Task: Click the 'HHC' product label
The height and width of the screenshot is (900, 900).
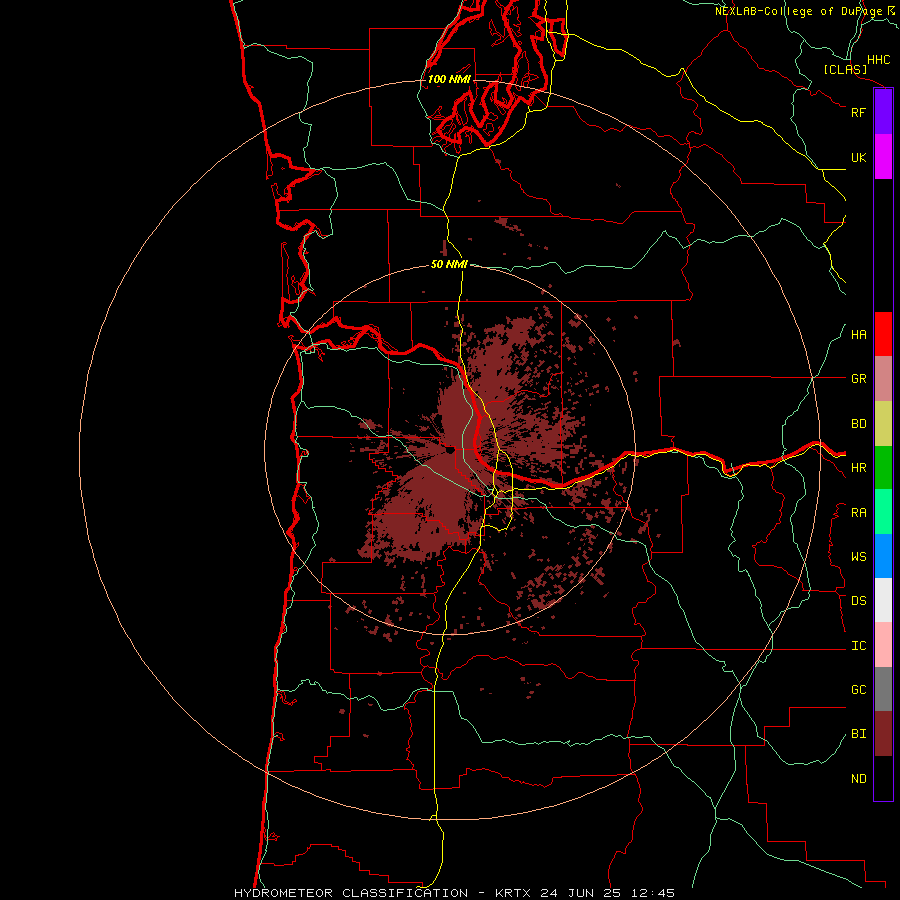Action: pyautogui.click(x=879, y=60)
